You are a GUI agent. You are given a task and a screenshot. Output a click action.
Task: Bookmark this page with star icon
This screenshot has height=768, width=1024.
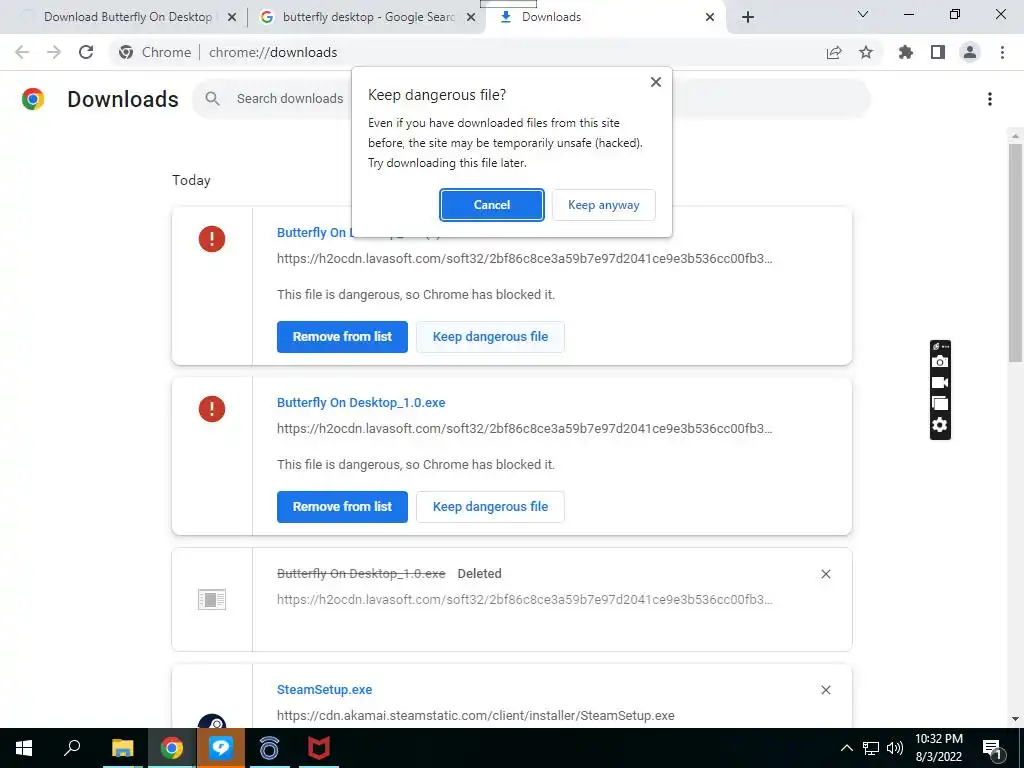click(x=866, y=52)
